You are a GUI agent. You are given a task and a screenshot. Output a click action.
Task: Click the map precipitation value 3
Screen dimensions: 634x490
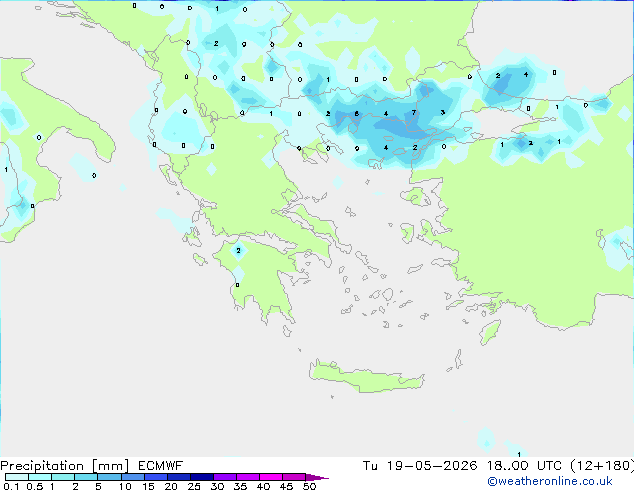[443, 112]
